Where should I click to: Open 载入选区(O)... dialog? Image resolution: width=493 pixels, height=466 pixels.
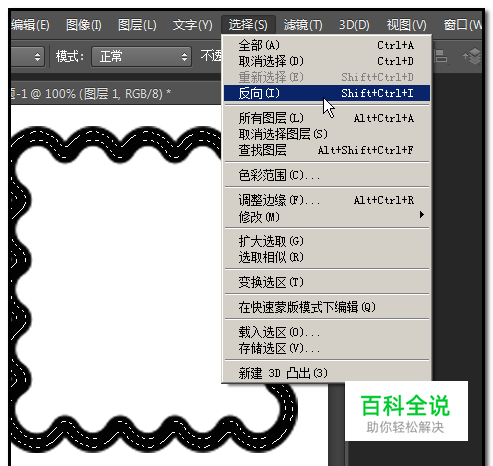327,332
